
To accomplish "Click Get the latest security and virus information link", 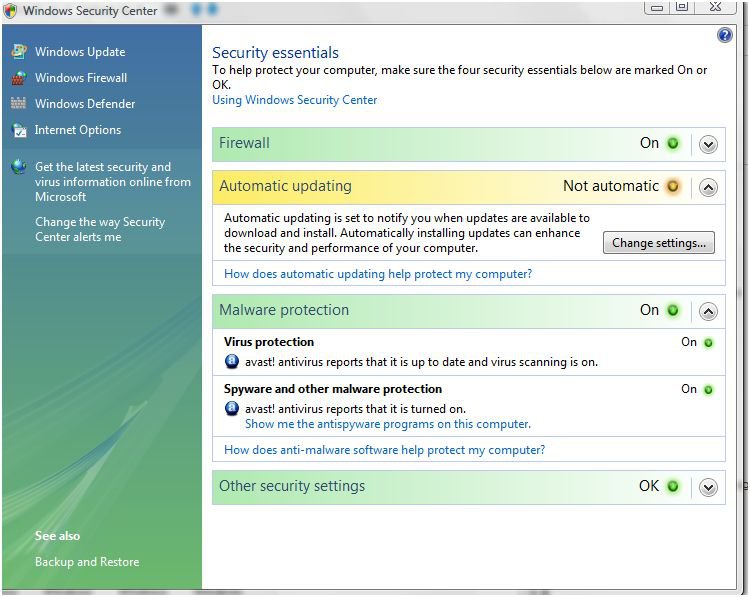I will click(x=113, y=182).
